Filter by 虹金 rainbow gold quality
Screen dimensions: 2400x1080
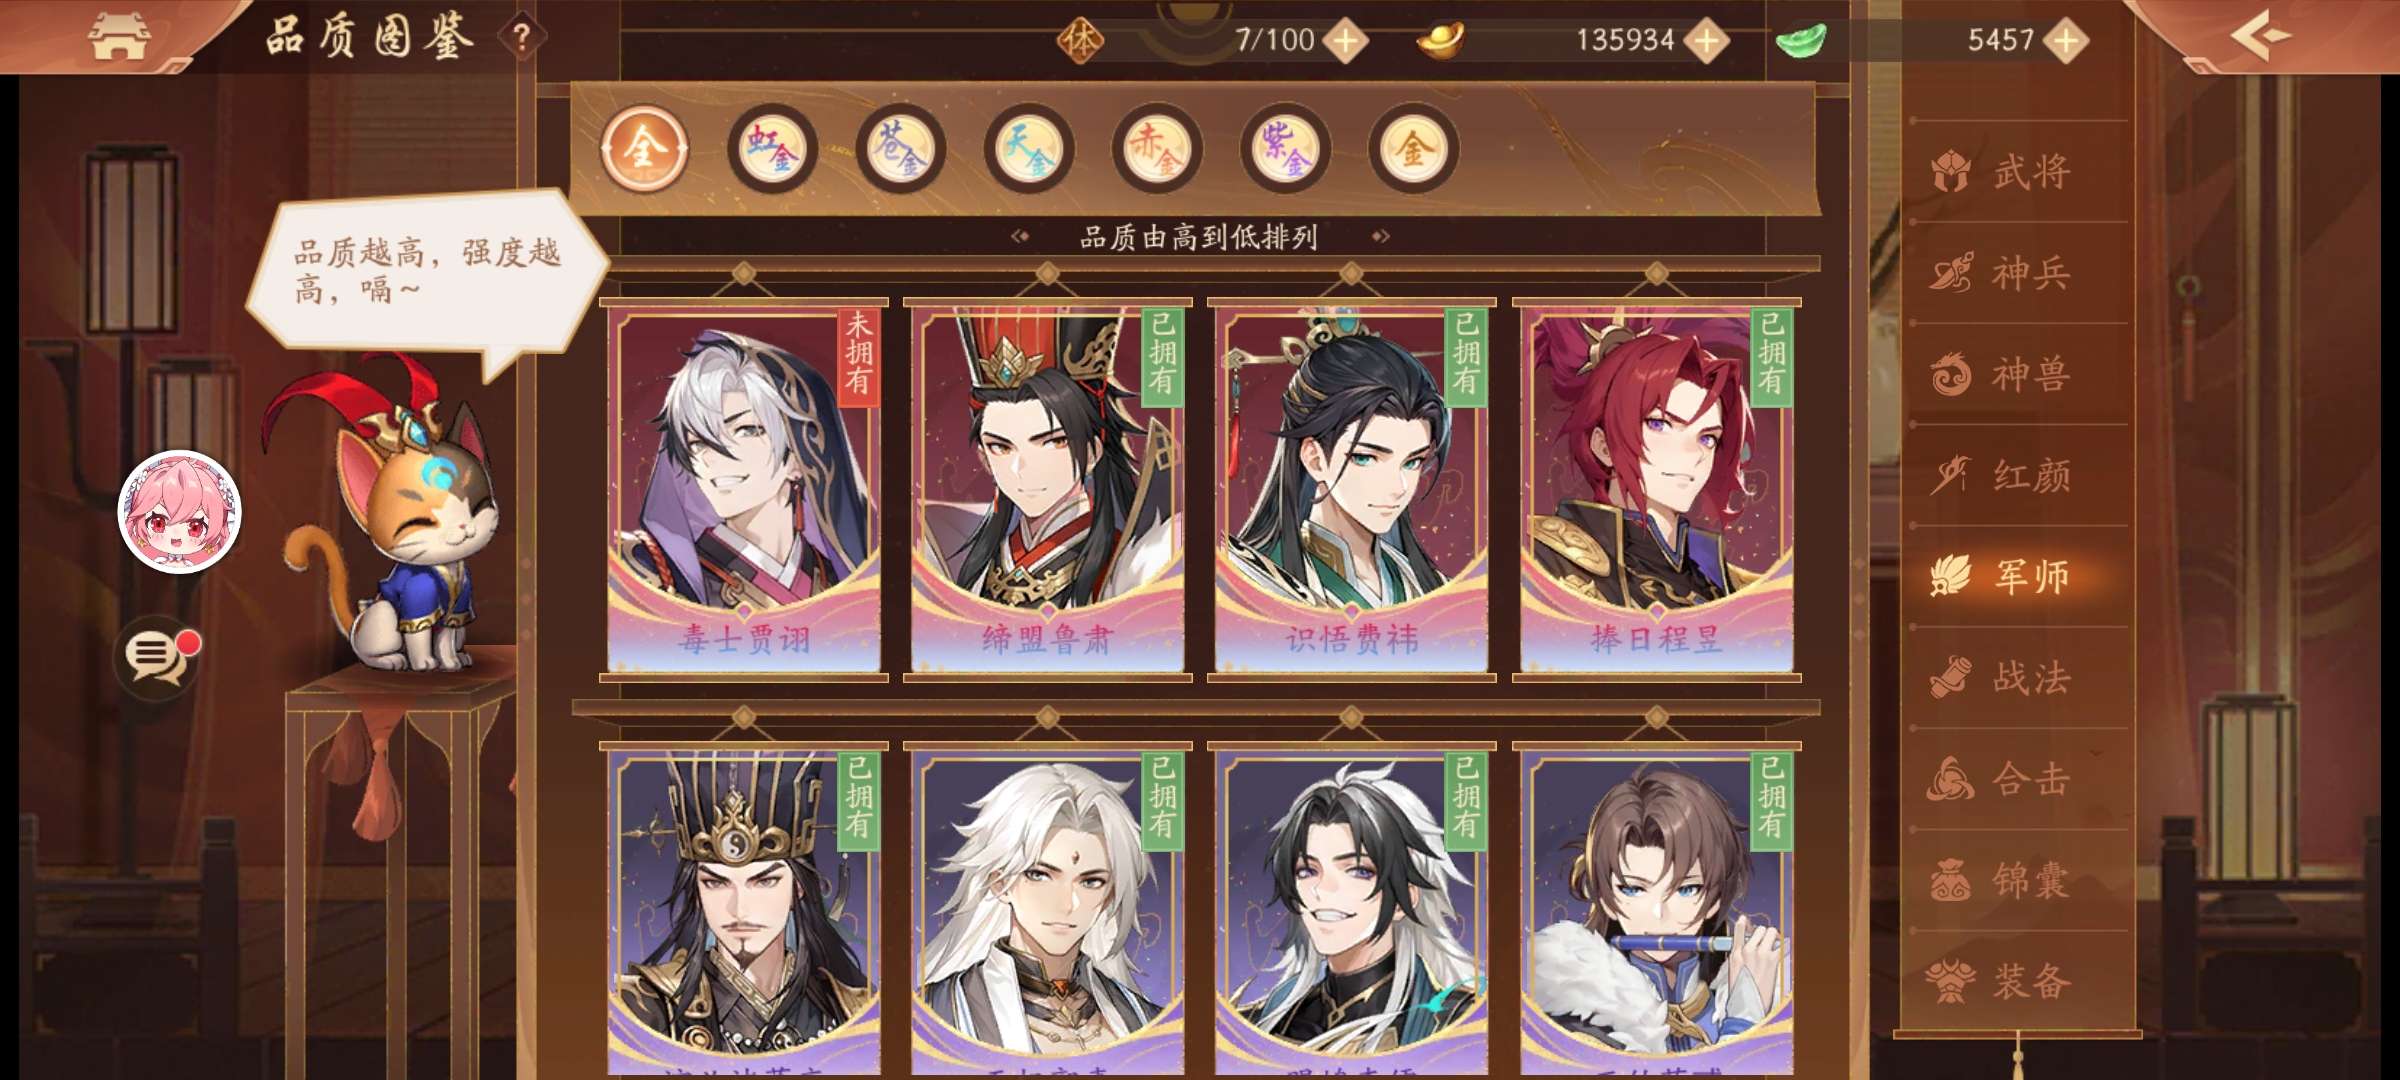point(772,149)
